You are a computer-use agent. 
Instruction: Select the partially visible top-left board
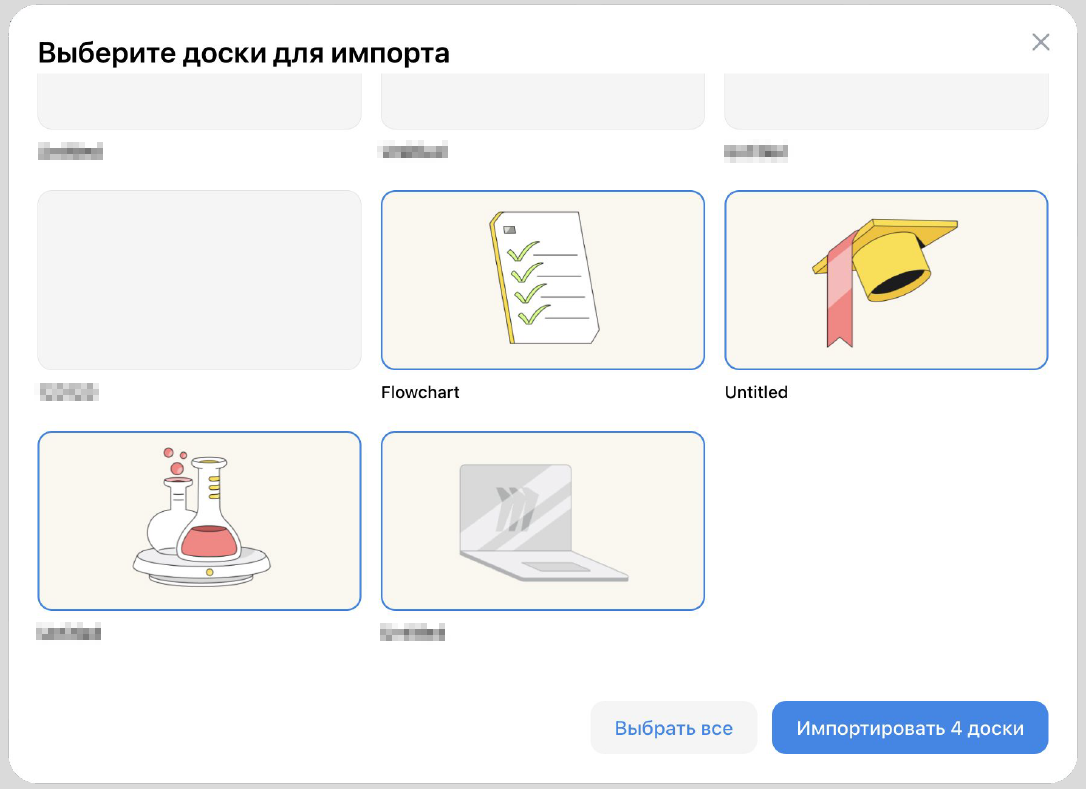pos(199,101)
